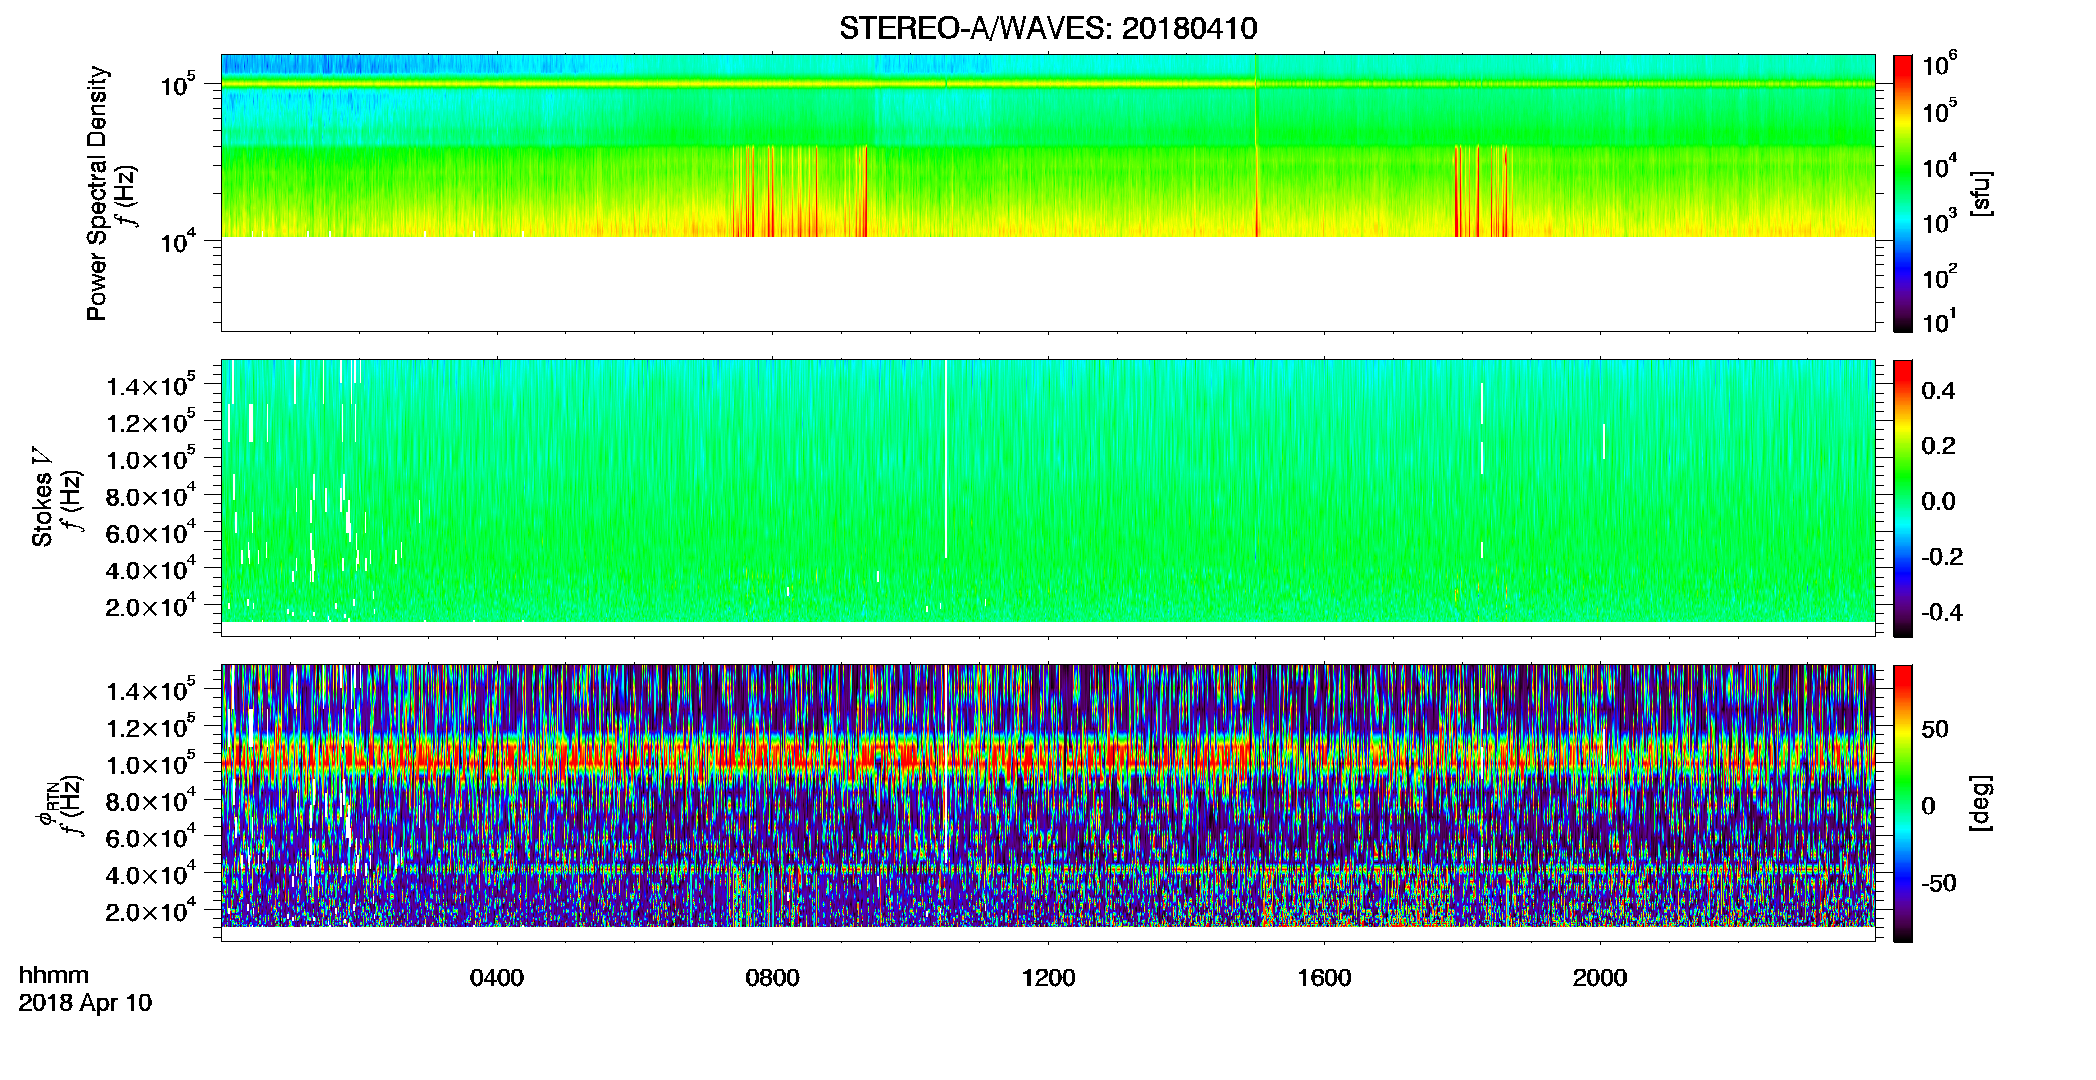Screen dimensions: 2096x1080
Task: Click the red burst cluster near 1800 in top panel
Action: tap(1483, 191)
